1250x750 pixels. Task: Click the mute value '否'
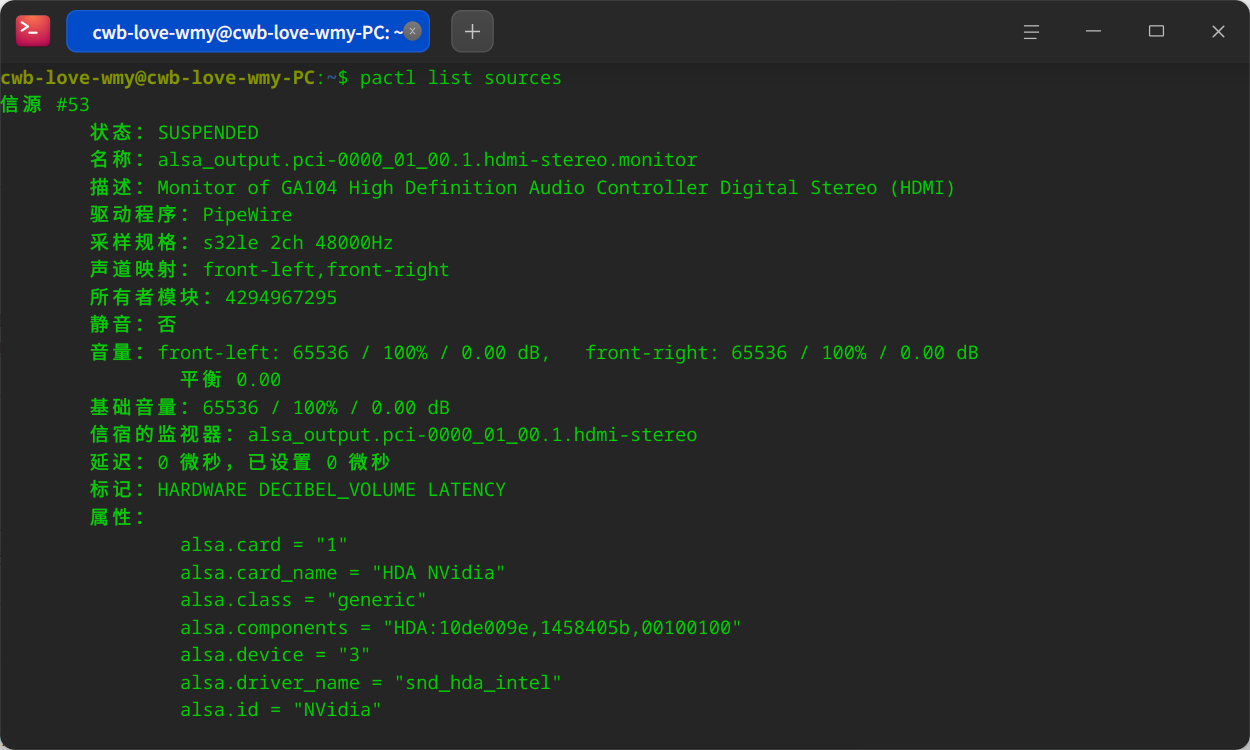[167, 325]
